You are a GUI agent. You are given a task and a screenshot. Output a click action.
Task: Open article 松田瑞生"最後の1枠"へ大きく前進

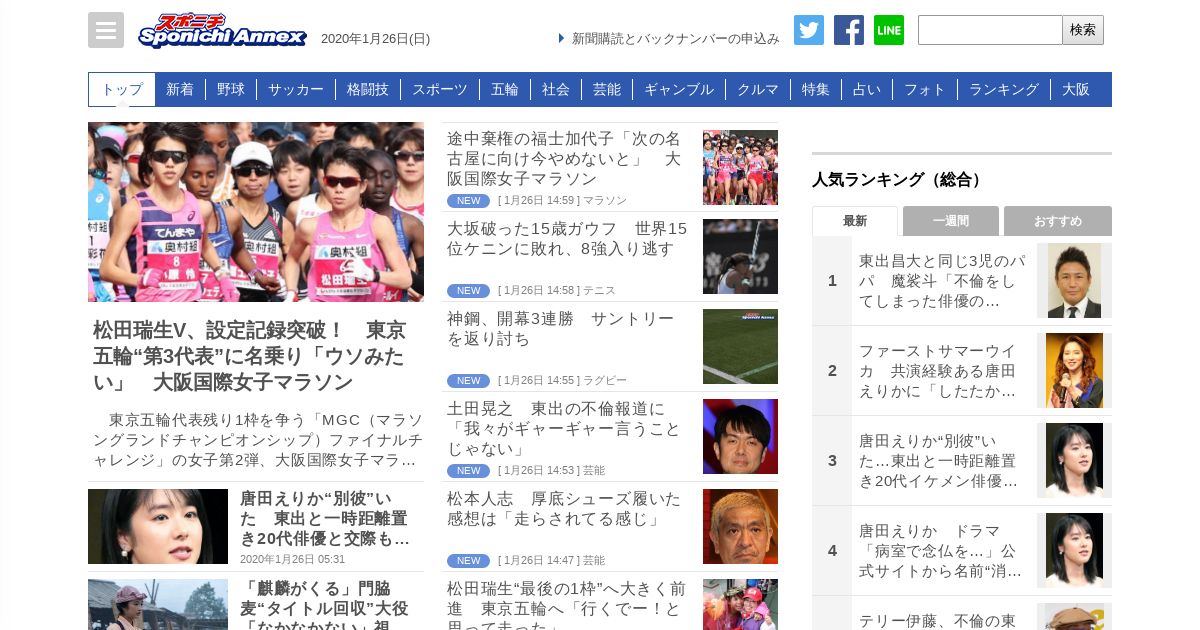tap(567, 604)
